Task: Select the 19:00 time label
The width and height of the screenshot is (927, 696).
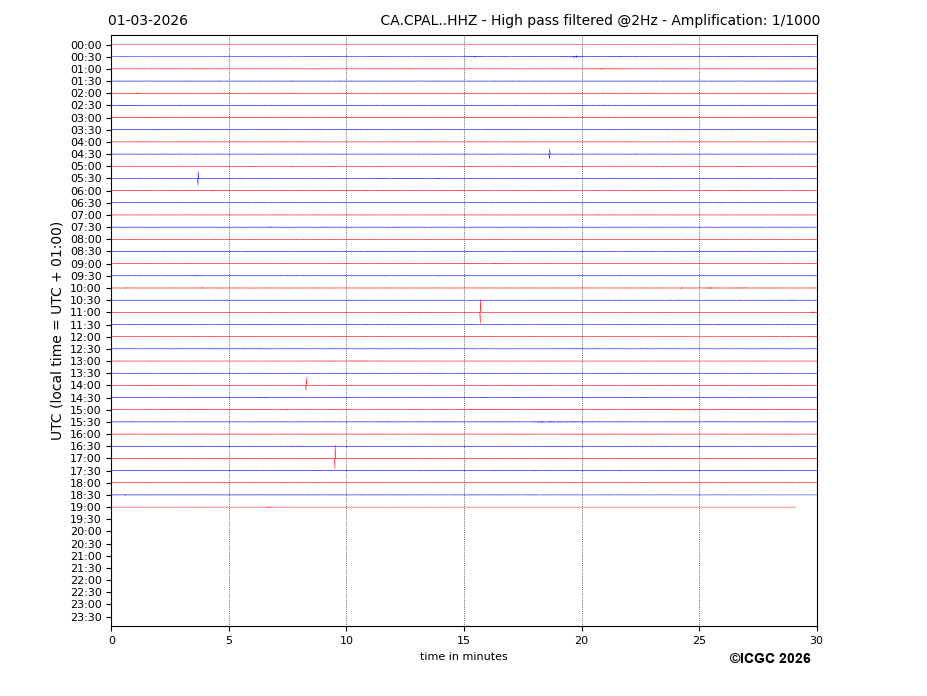Action: (86, 507)
